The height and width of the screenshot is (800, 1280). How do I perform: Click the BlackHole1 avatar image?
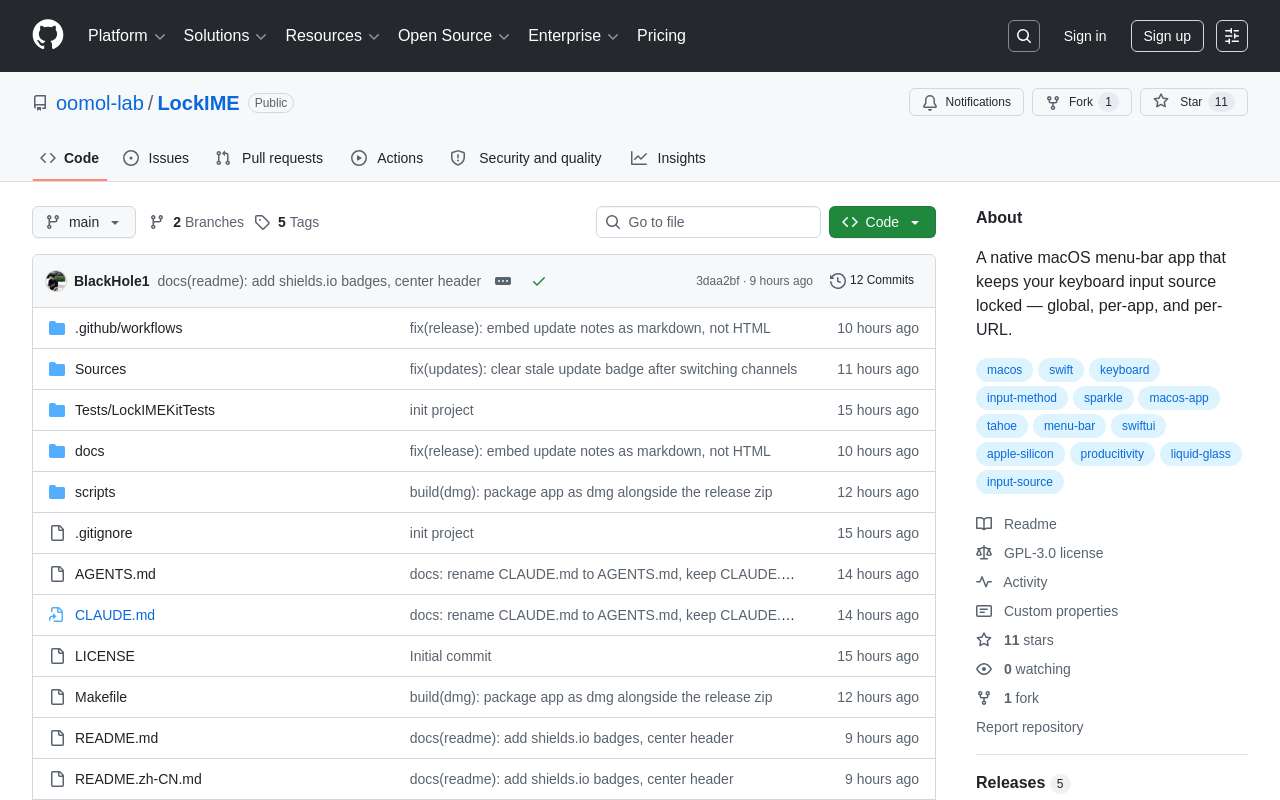pyautogui.click(x=56, y=281)
